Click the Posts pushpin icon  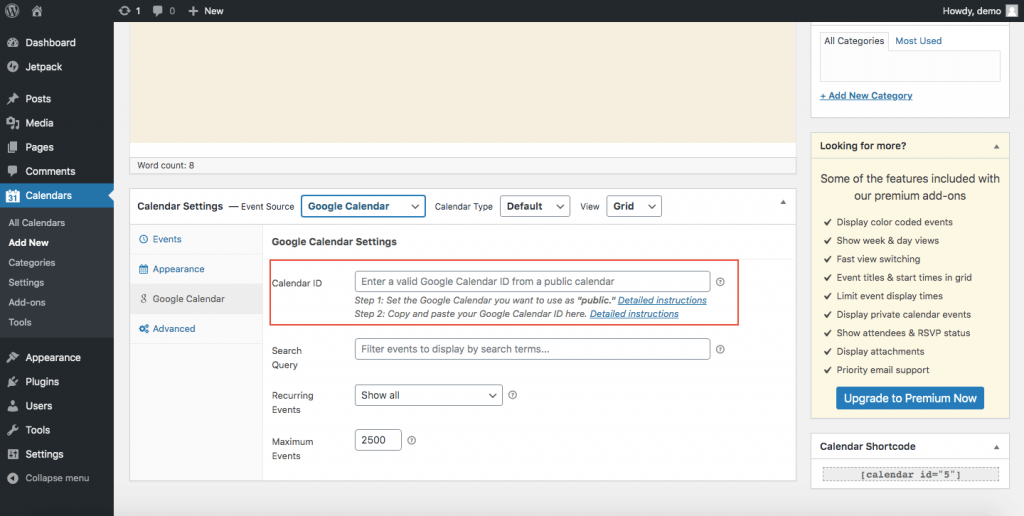point(12,99)
